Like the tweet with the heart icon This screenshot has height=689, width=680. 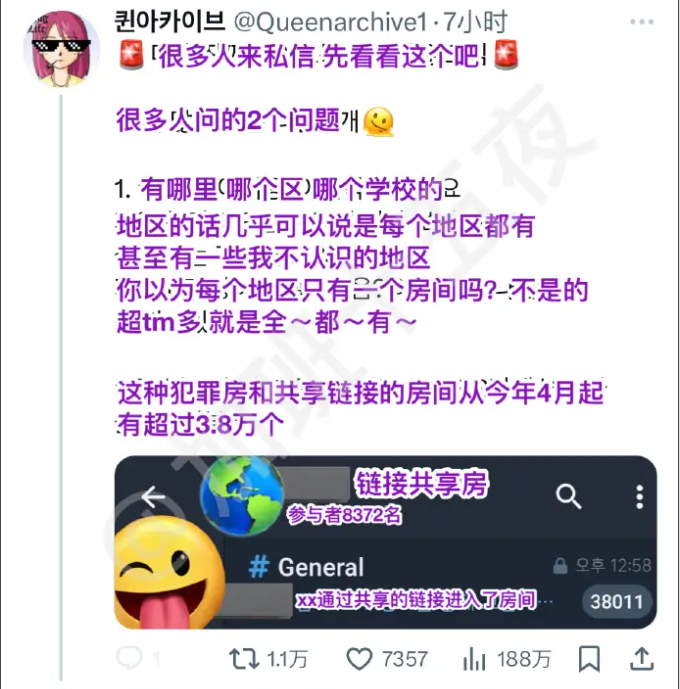pos(359,659)
